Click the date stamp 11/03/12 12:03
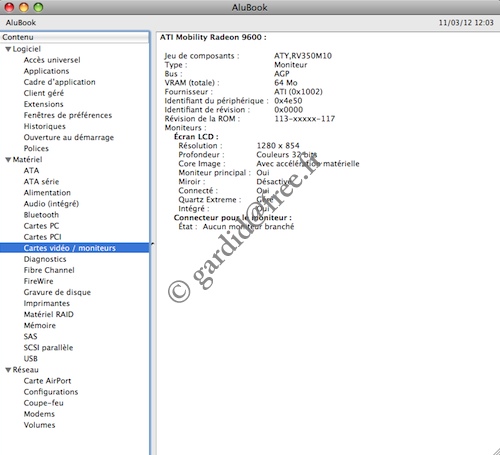Screen dimensions: 500x455 (466, 23)
